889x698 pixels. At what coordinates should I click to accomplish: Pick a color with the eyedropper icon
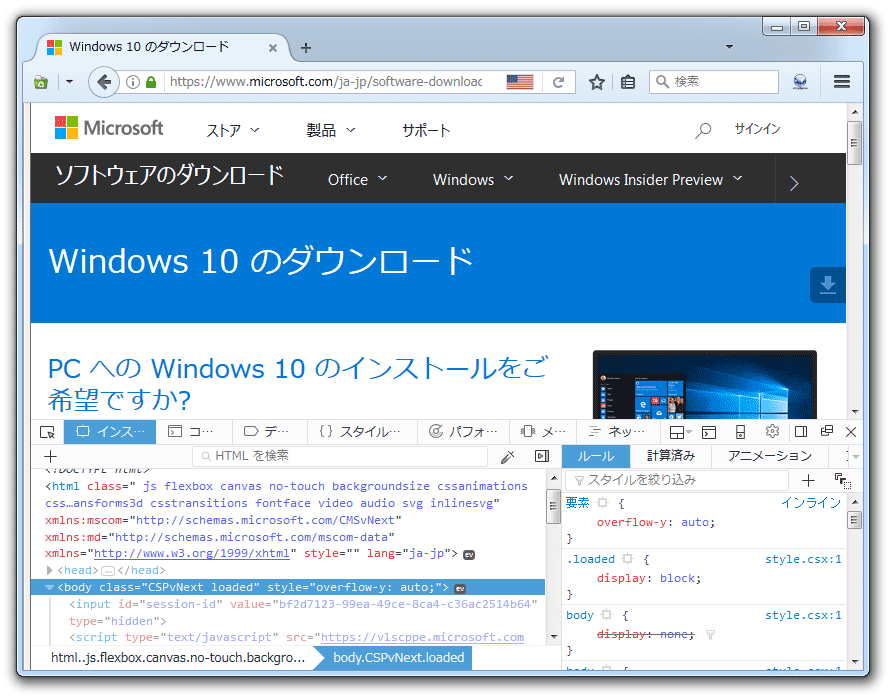point(507,457)
